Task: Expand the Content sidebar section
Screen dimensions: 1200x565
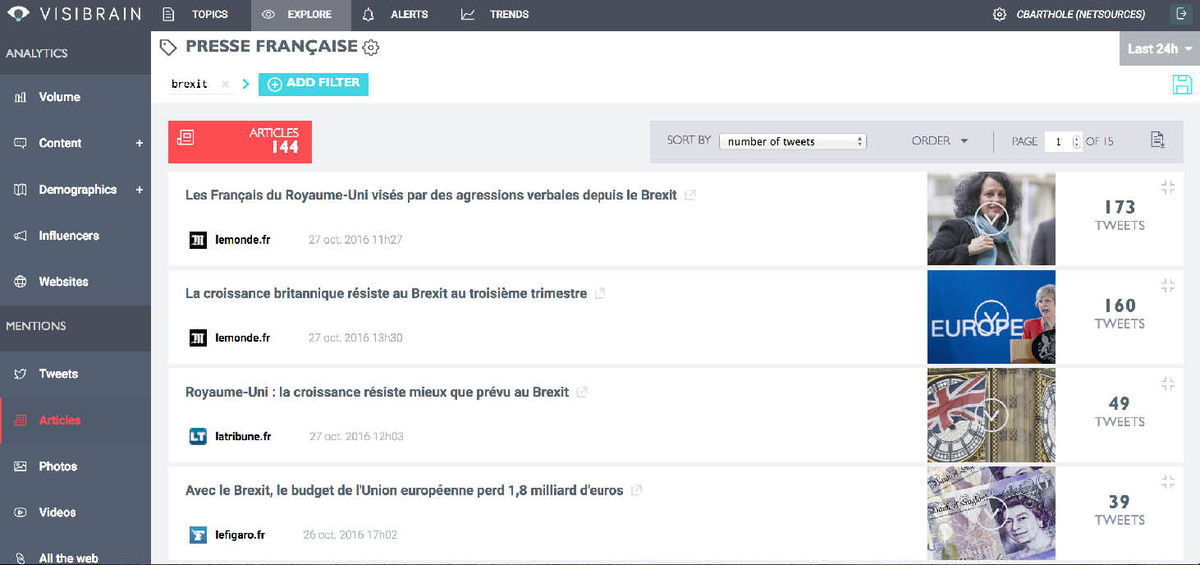Action: pos(140,143)
